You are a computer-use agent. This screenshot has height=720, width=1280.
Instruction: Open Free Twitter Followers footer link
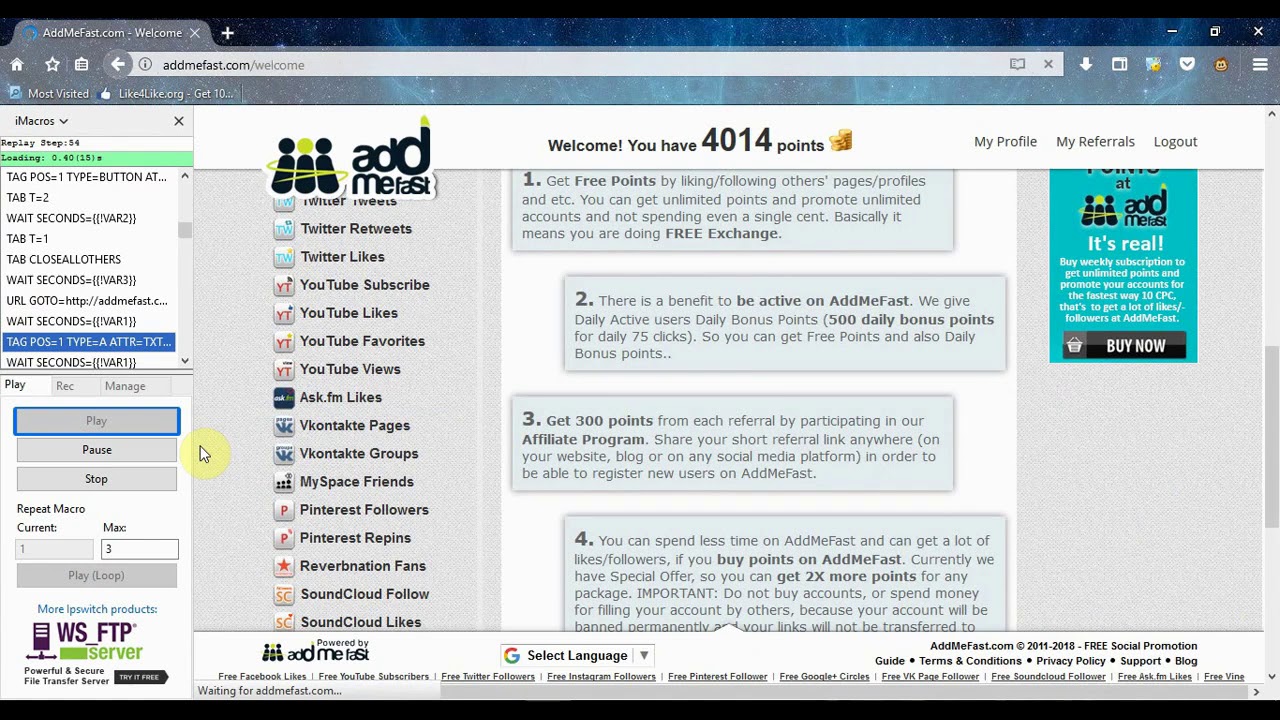488,677
